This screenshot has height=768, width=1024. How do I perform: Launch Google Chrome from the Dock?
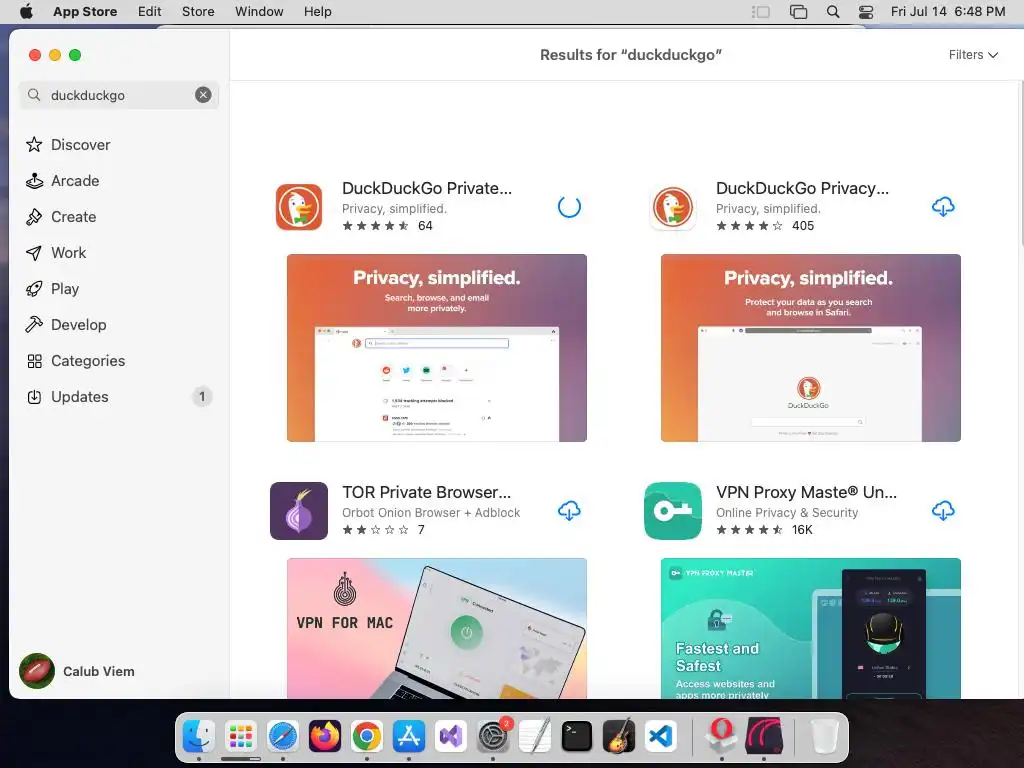pyautogui.click(x=366, y=737)
